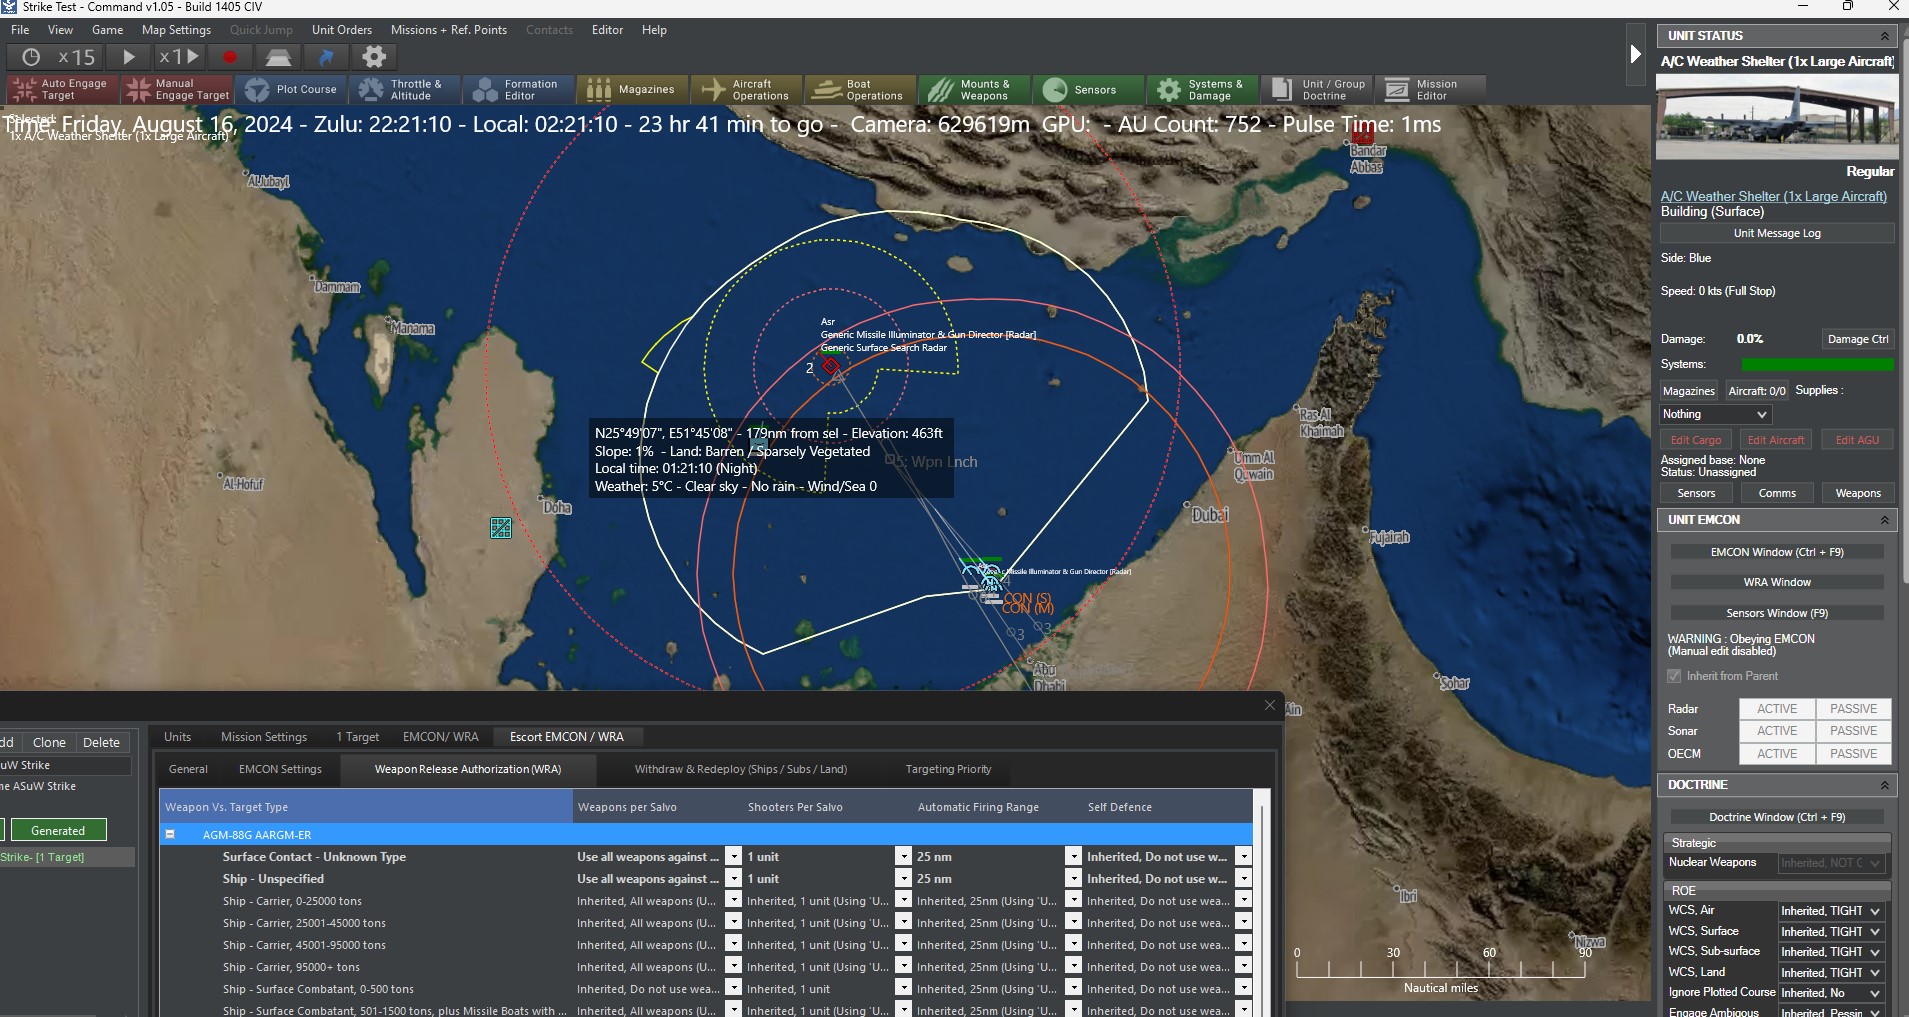Click the Auto Engage Target icon
This screenshot has height=1017, width=1909.
(x=25, y=89)
